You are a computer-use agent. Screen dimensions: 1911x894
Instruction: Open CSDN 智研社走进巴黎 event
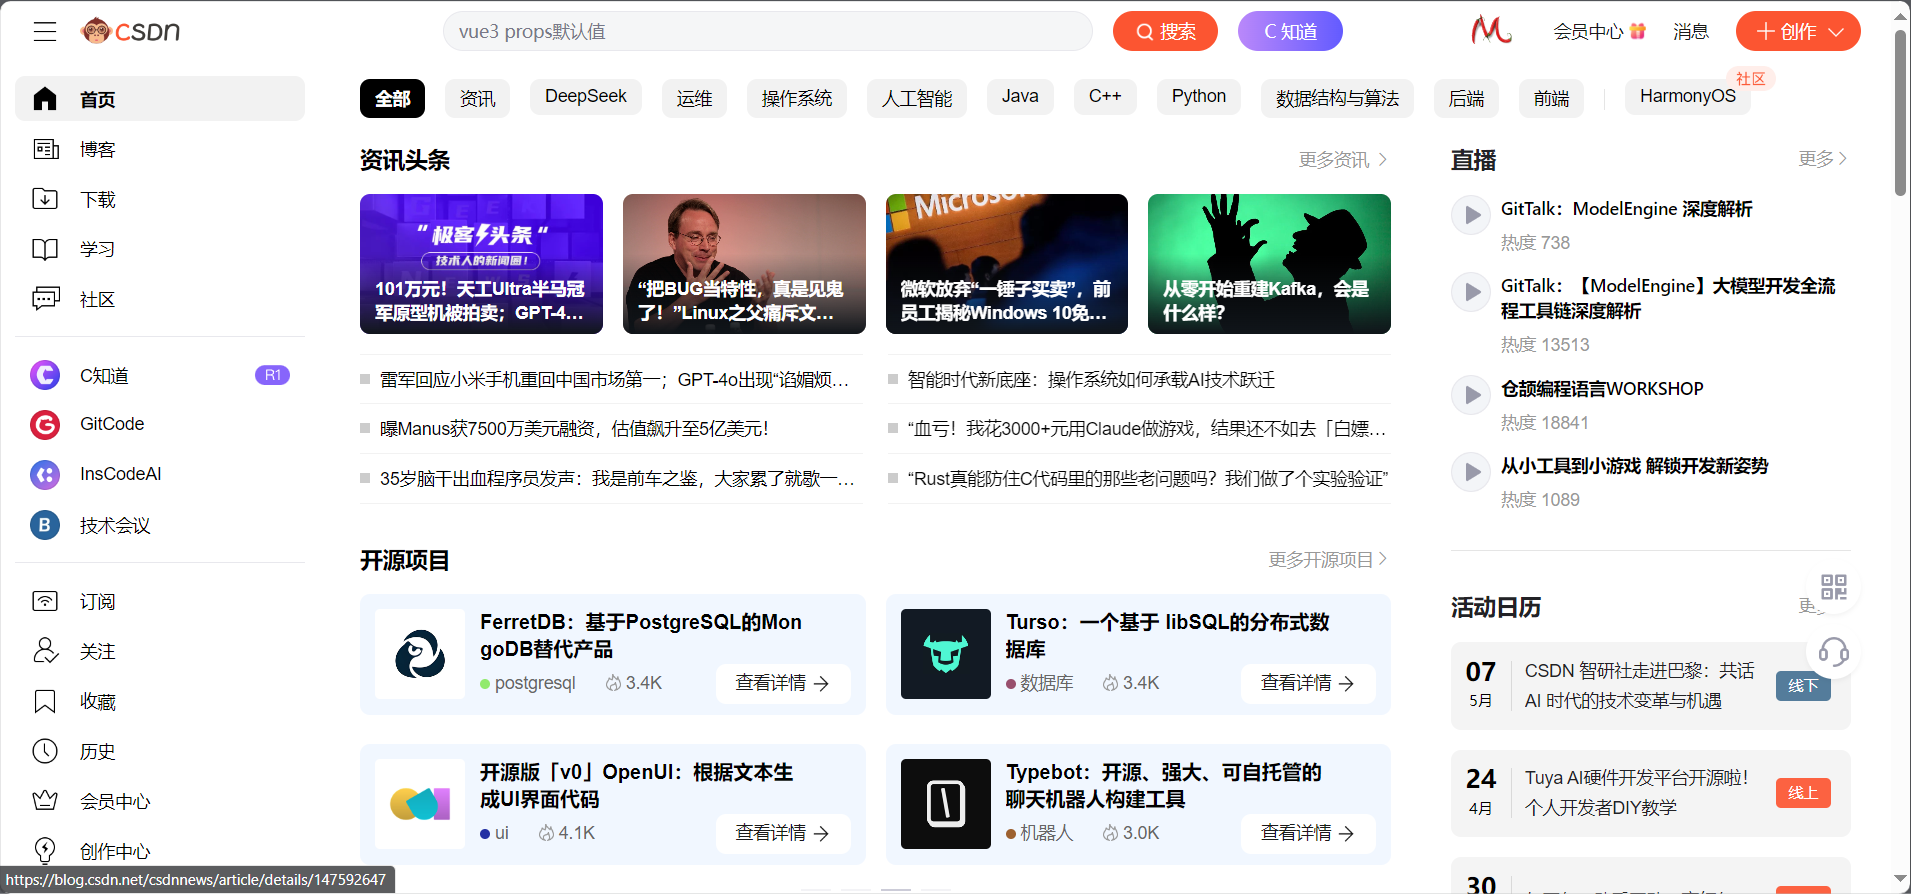1639,686
